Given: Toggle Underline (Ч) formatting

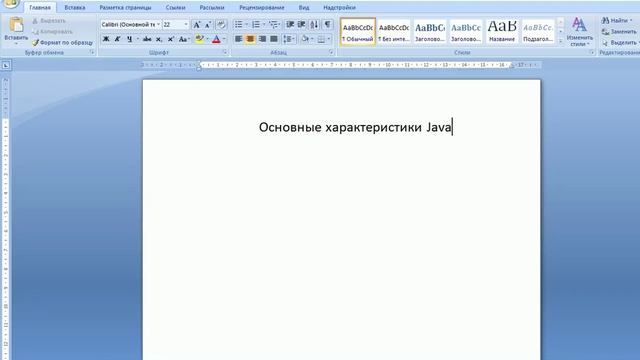Looking at the screenshot, I should coord(129,39).
